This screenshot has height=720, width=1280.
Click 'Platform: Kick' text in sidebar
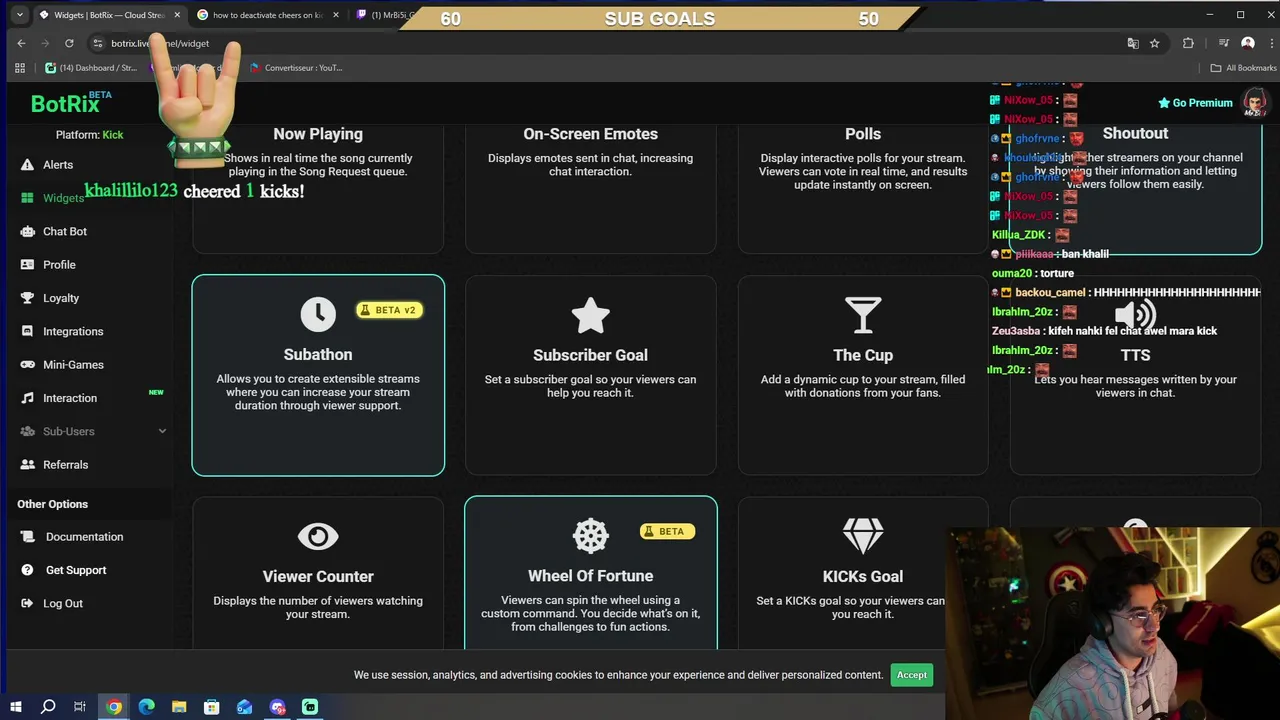(89, 135)
